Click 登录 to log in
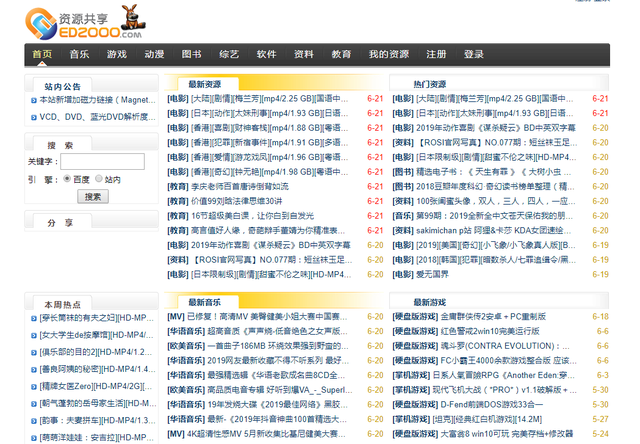This screenshot has width=640, height=444. coord(474,54)
